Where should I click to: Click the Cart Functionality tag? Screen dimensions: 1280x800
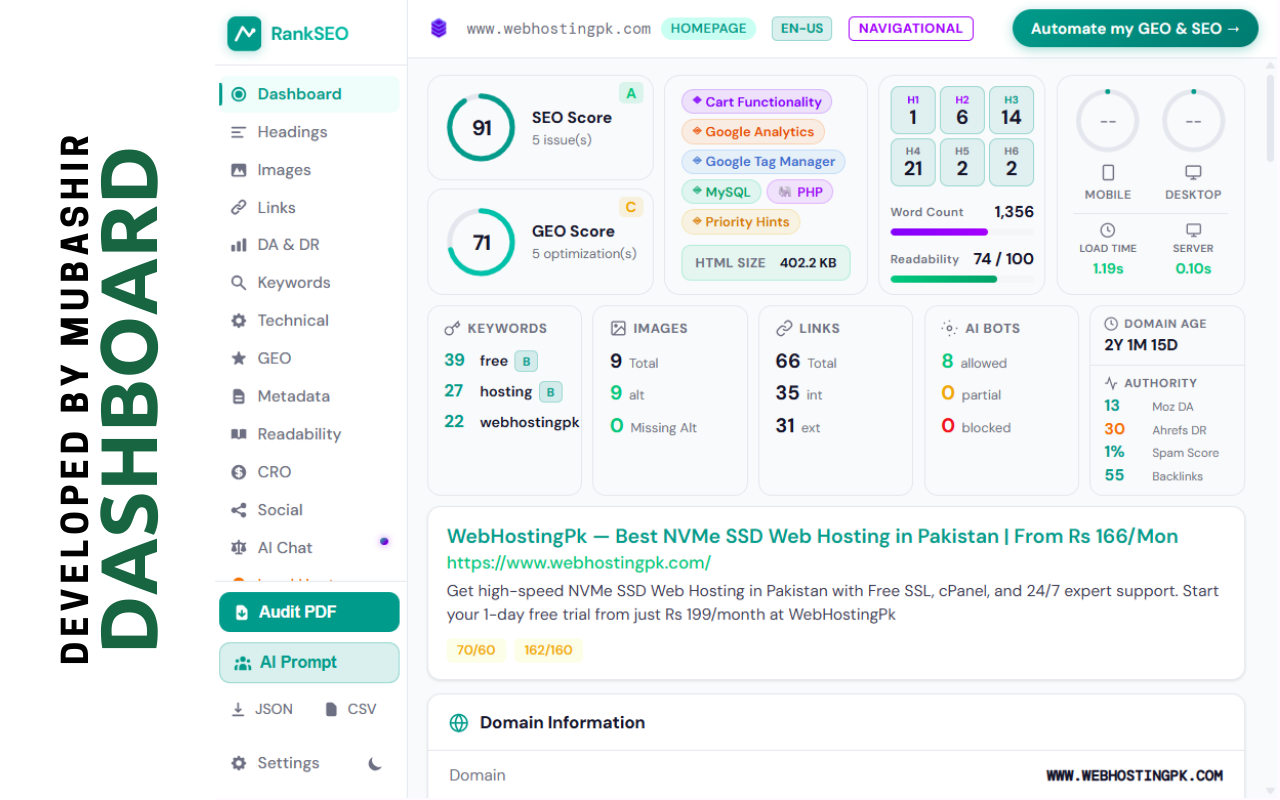coord(756,102)
